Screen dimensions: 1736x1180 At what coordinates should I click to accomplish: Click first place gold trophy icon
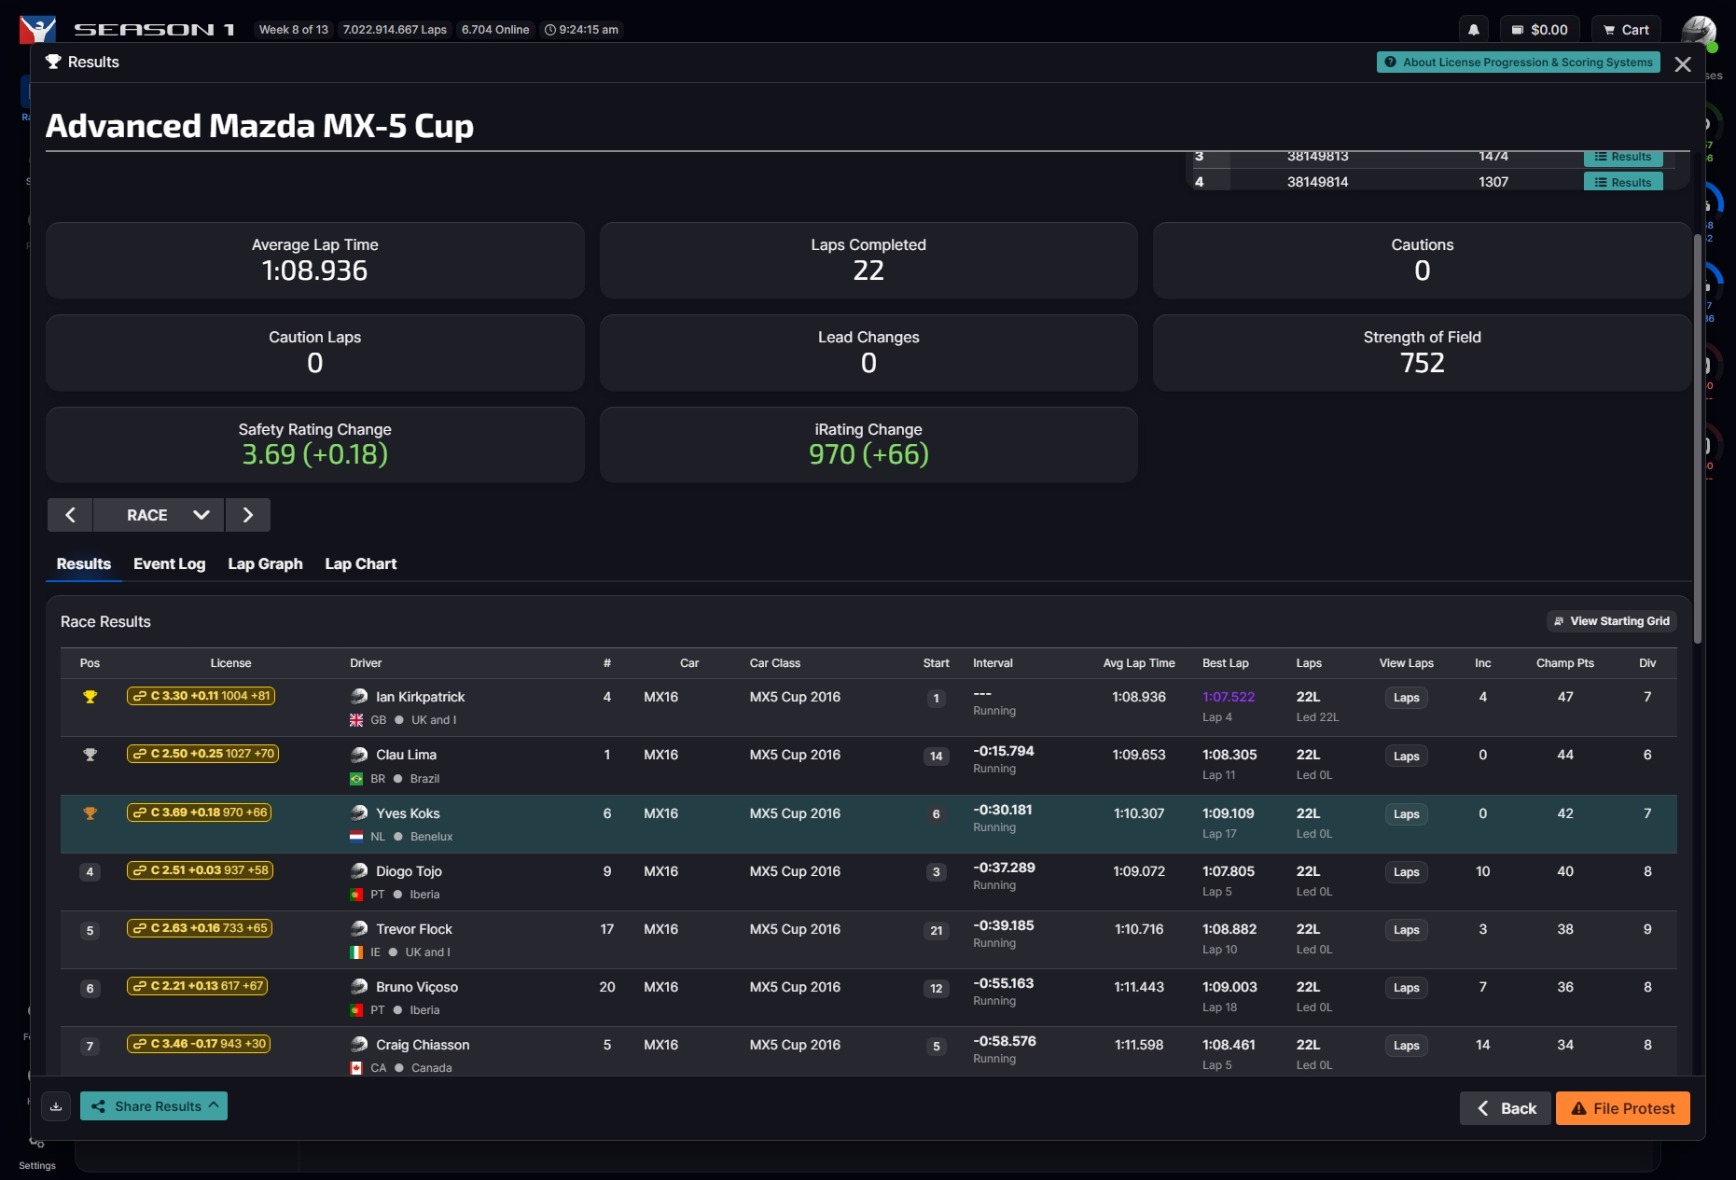(x=90, y=697)
